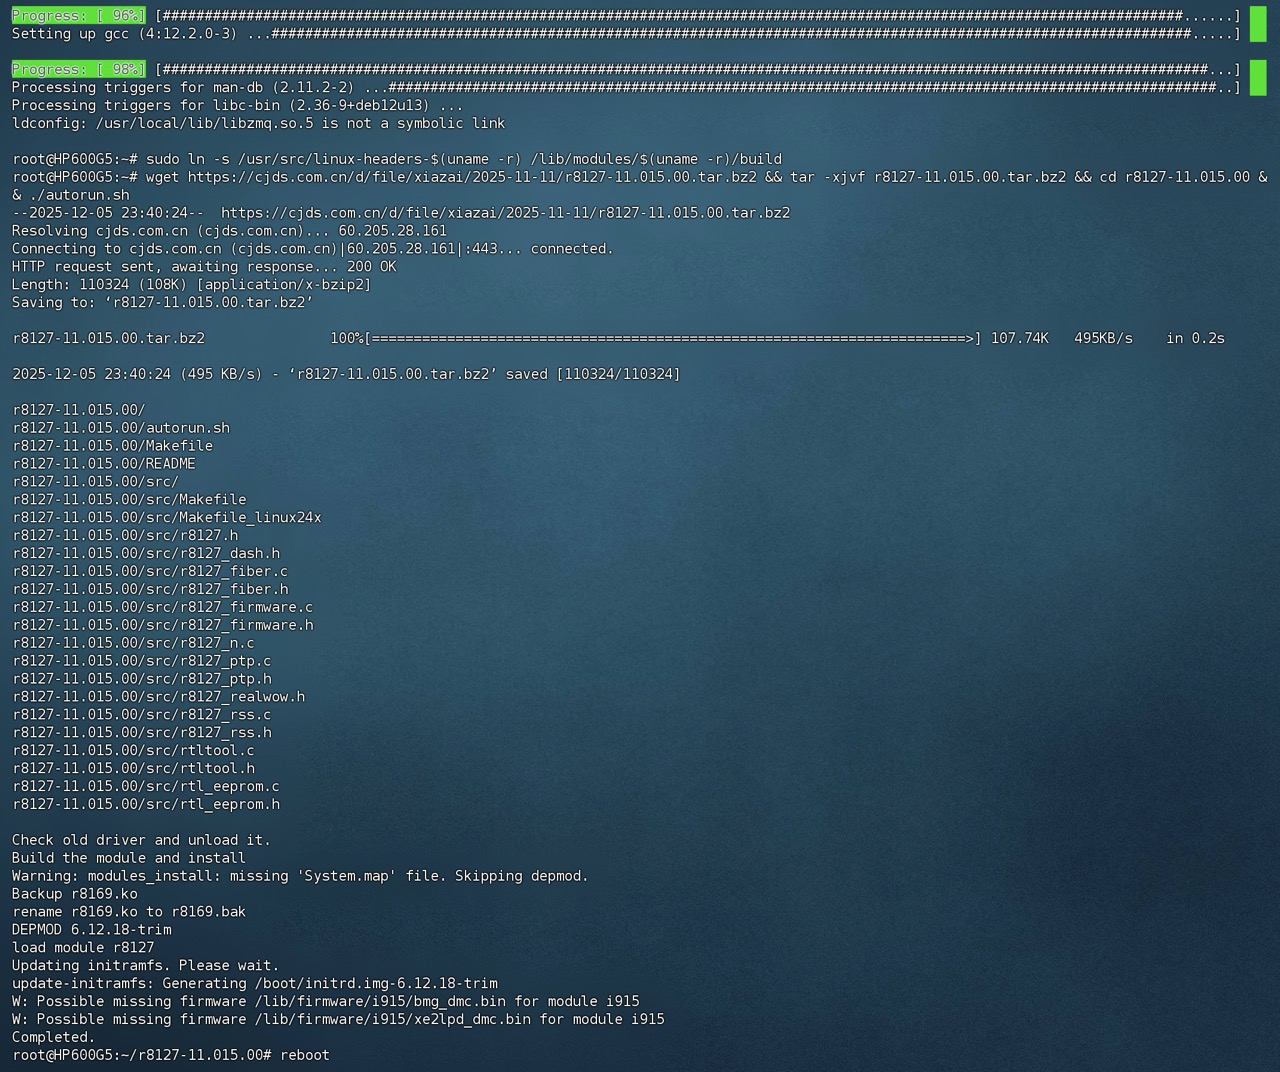Click "r8127-11.015.00/autorun.sh" in the file list
Viewport: 1280px width, 1072px height.
(x=121, y=428)
